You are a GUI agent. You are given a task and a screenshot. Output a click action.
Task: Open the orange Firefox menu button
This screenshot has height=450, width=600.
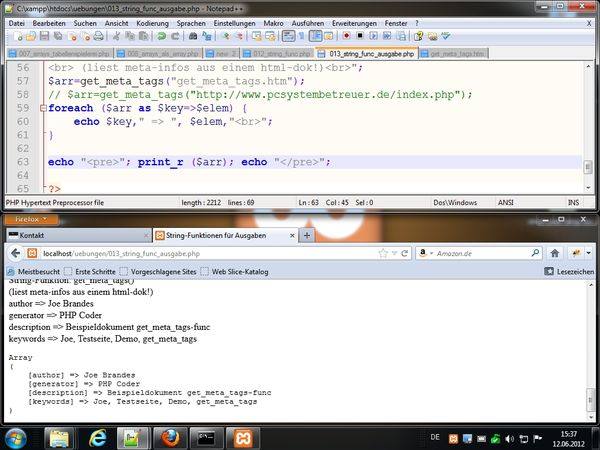32,218
